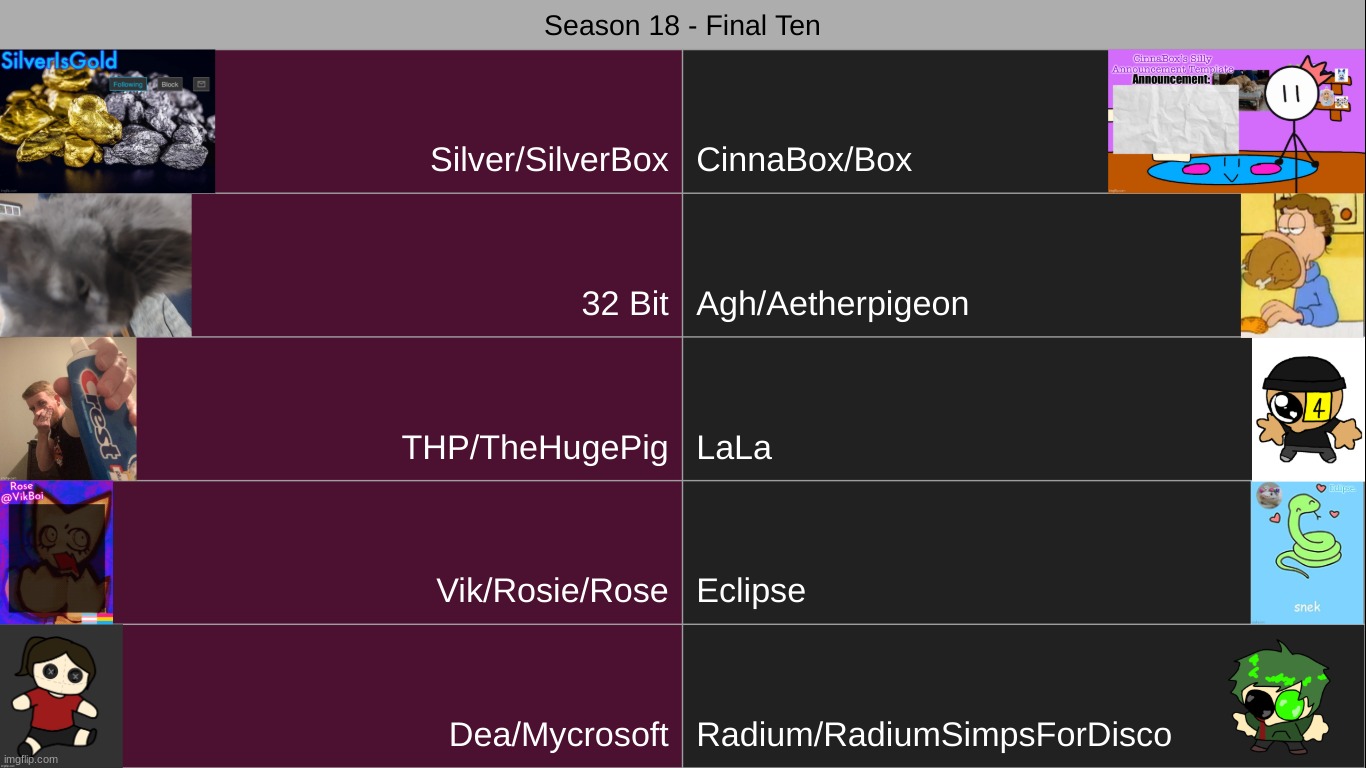Select the Radium/RadiumSimpsForDisco label
The width and height of the screenshot is (1366, 768).
(933, 735)
